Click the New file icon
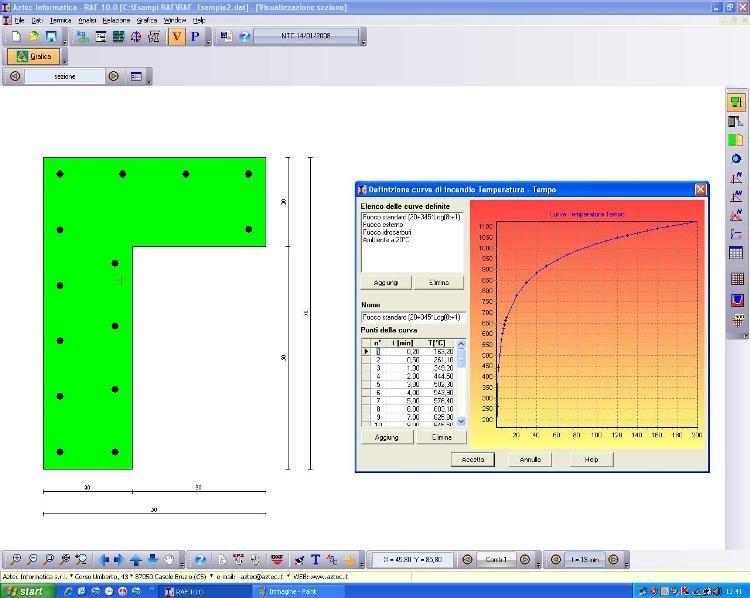Image resolution: width=750 pixels, height=598 pixels. 16,37
